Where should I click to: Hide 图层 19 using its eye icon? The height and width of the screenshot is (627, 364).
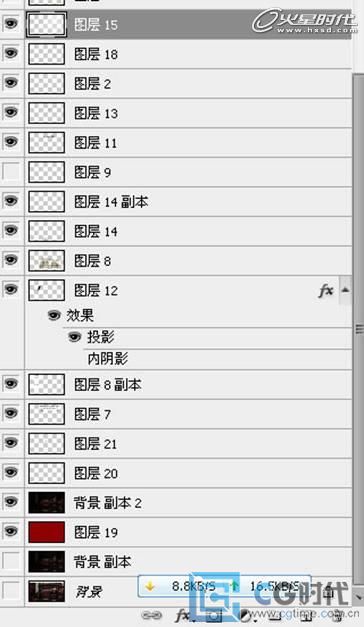(11, 531)
